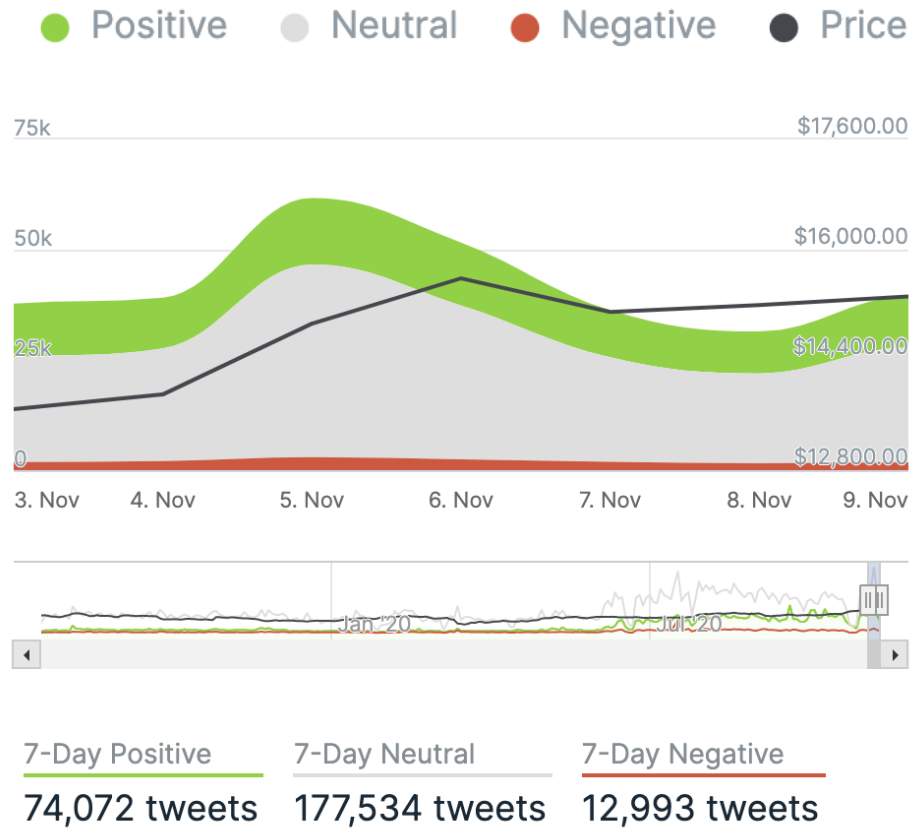Toggle the Price line legend label

(863, 26)
